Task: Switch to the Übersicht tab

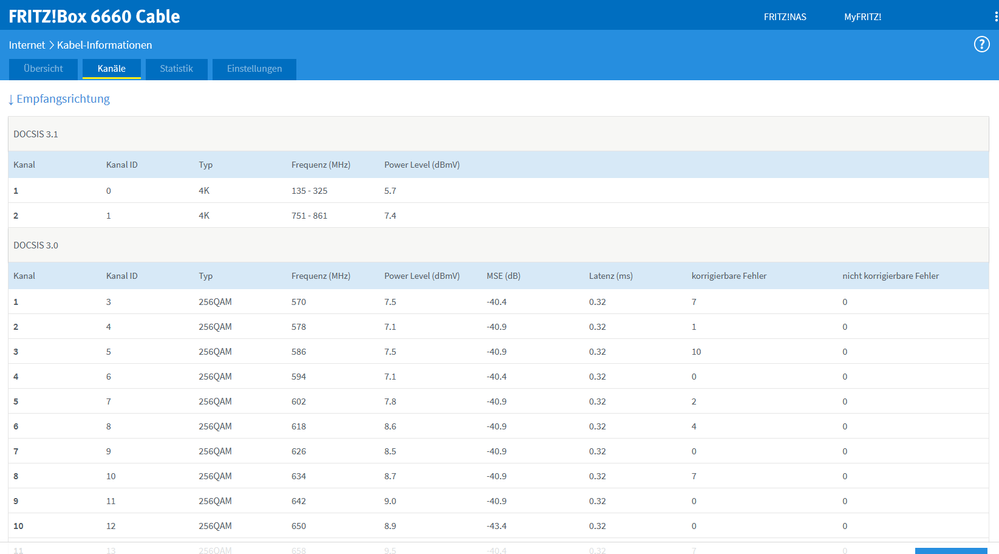Action: coord(43,69)
